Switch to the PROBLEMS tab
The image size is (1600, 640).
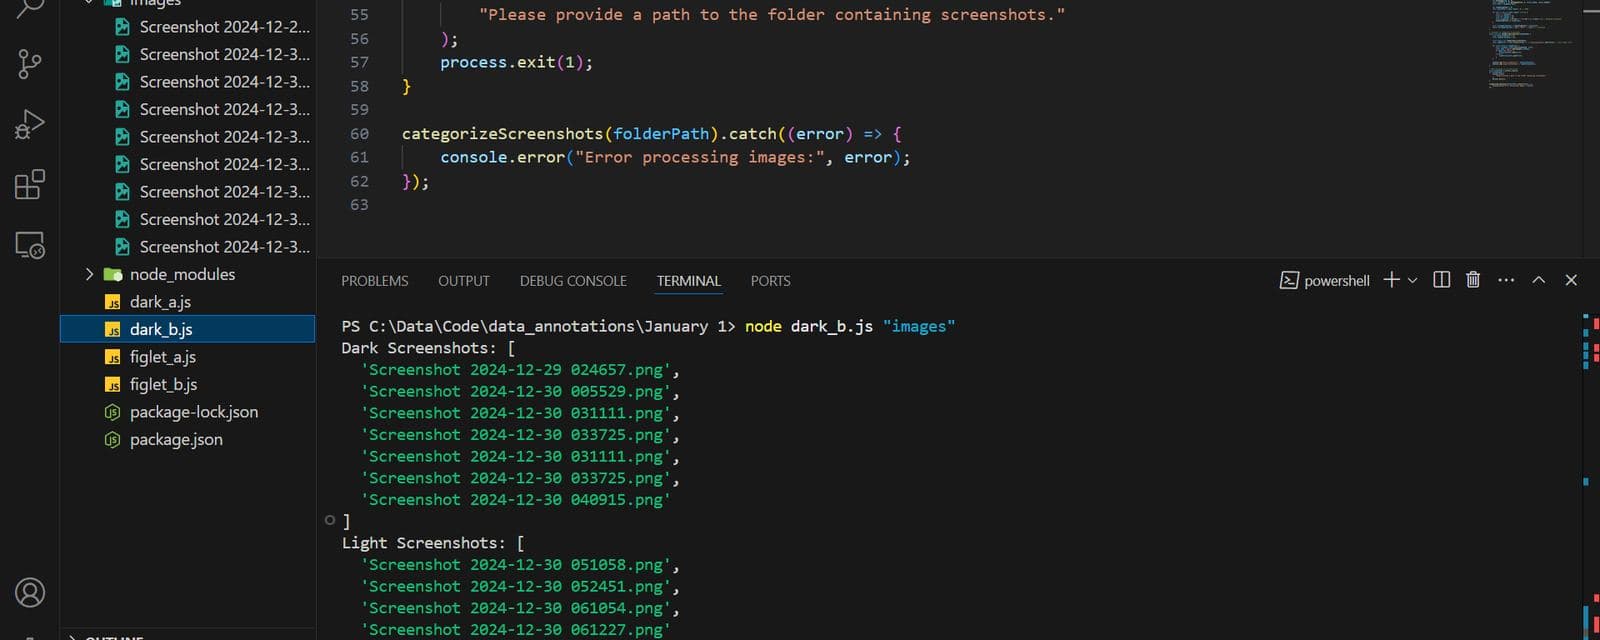click(x=375, y=281)
